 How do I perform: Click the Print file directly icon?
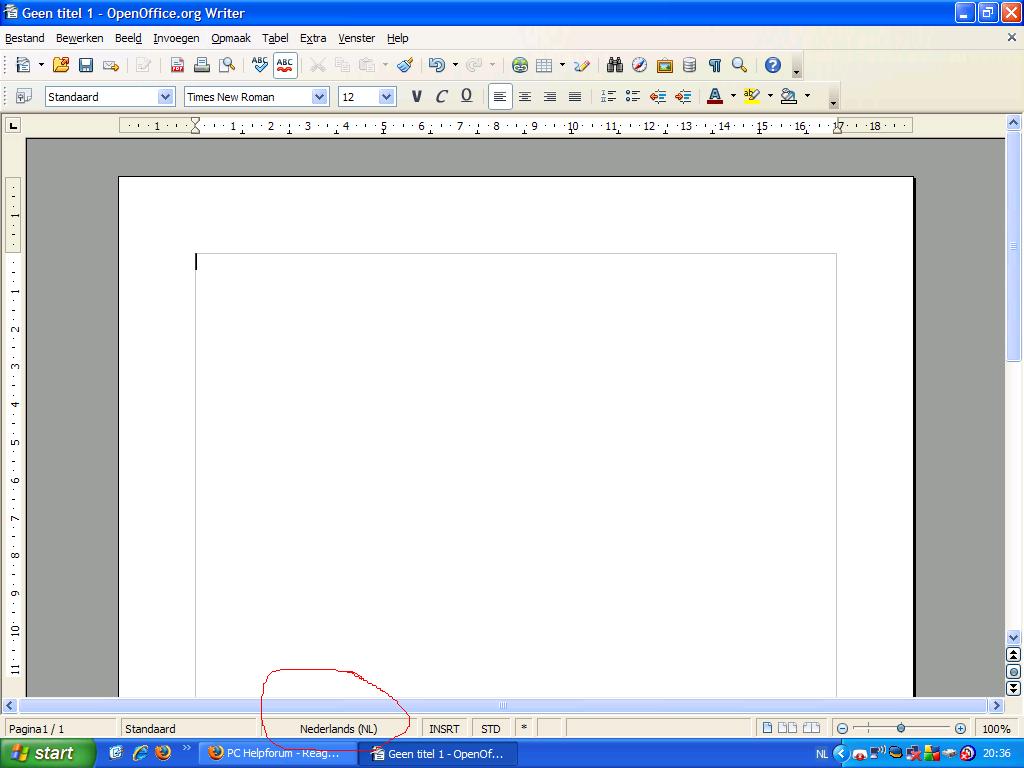point(202,65)
